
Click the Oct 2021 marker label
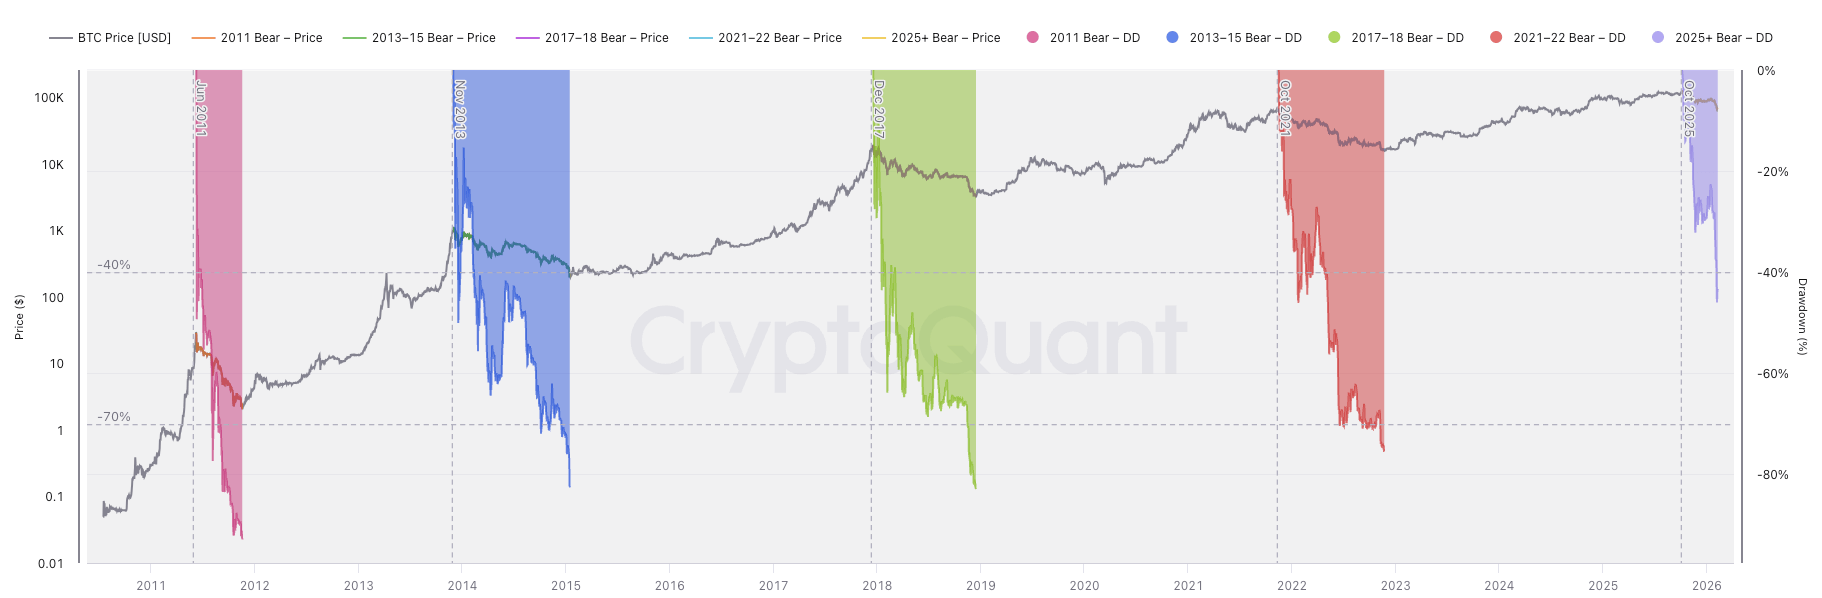[x=1285, y=108]
